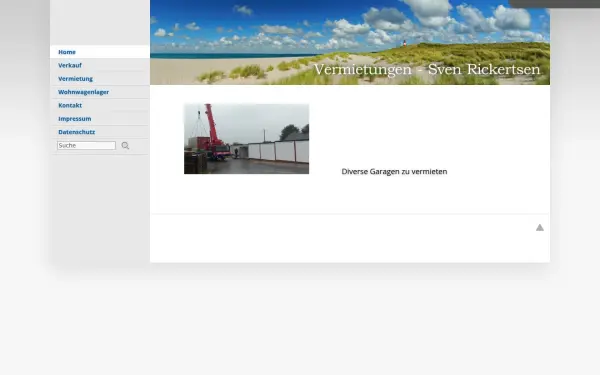Click the scroll-to-top triangle icon
600x375 pixels.
[540, 228]
